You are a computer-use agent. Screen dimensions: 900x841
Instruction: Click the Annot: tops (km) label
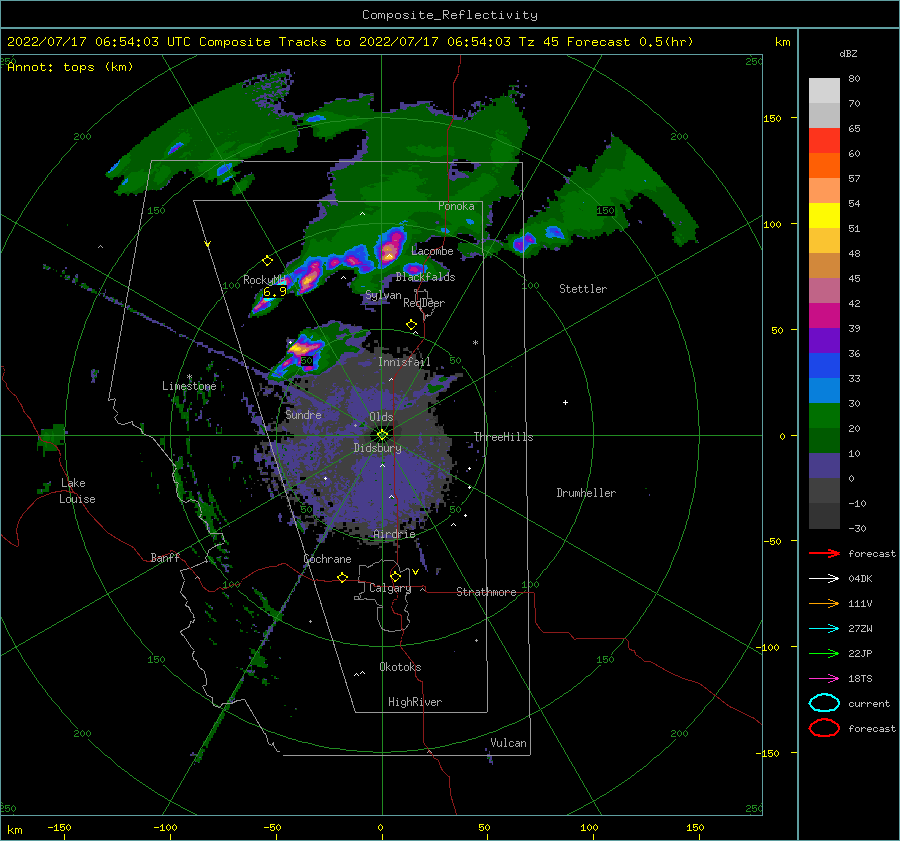coord(70,67)
